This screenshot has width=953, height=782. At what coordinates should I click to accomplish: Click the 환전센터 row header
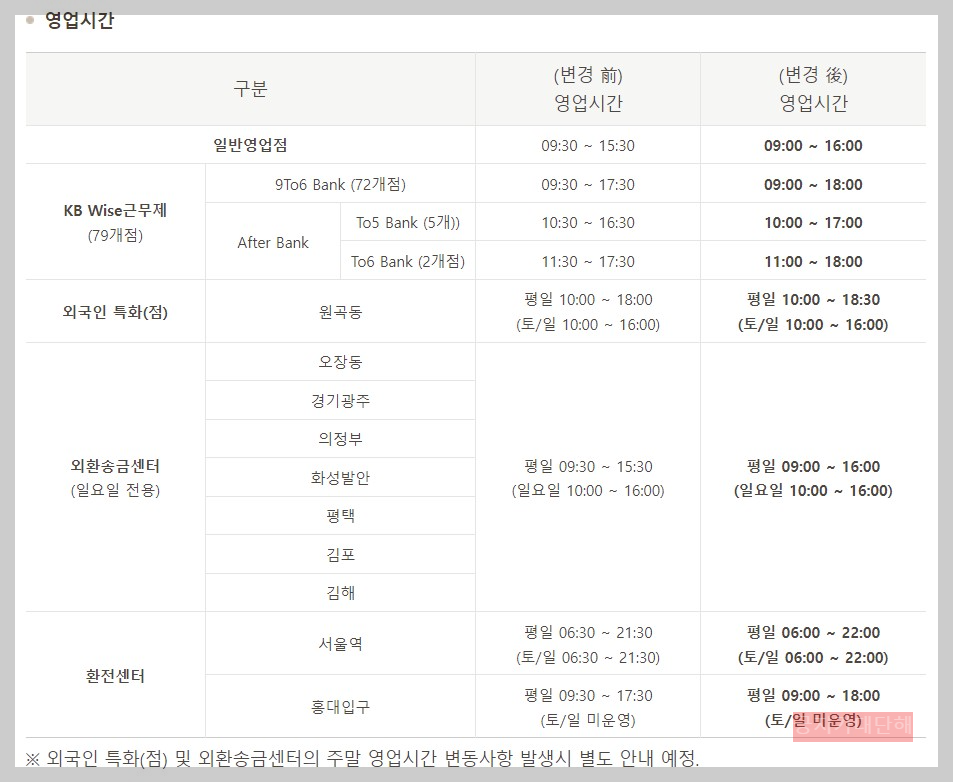click(x=115, y=673)
